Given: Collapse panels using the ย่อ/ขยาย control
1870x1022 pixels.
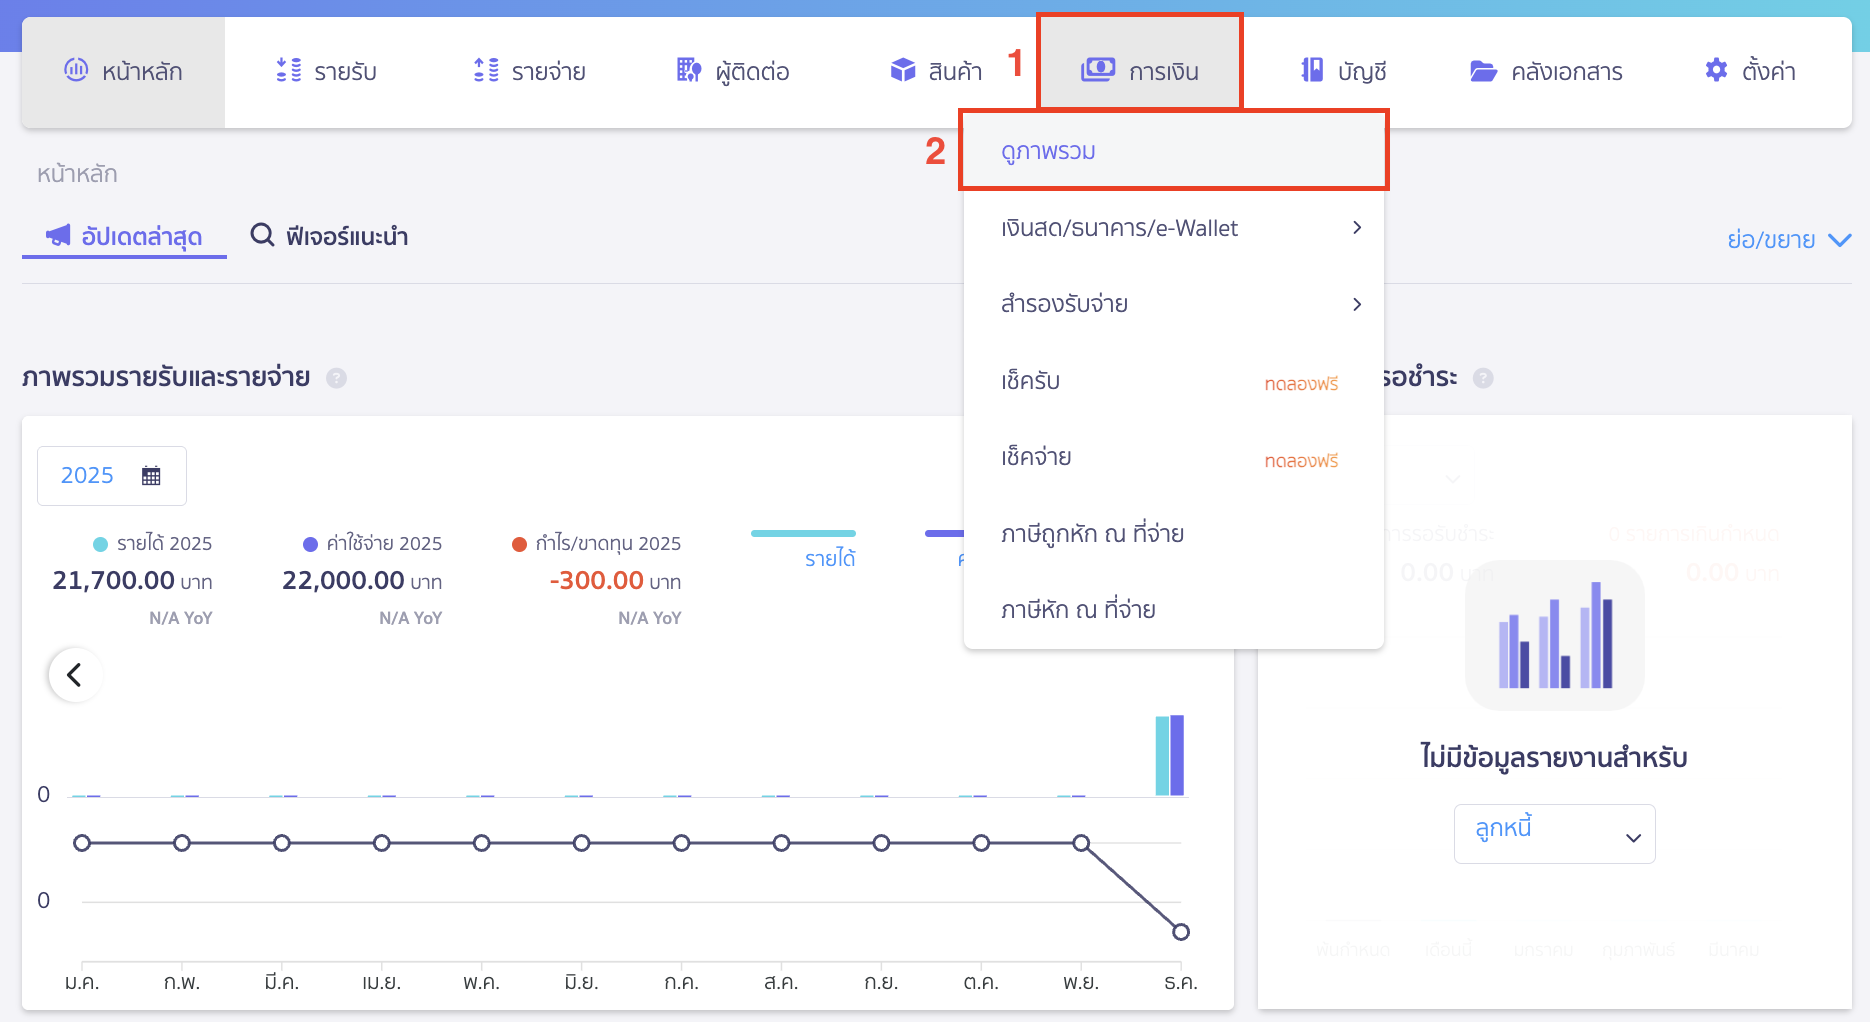Looking at the screenshot, I should point(1789,239).
